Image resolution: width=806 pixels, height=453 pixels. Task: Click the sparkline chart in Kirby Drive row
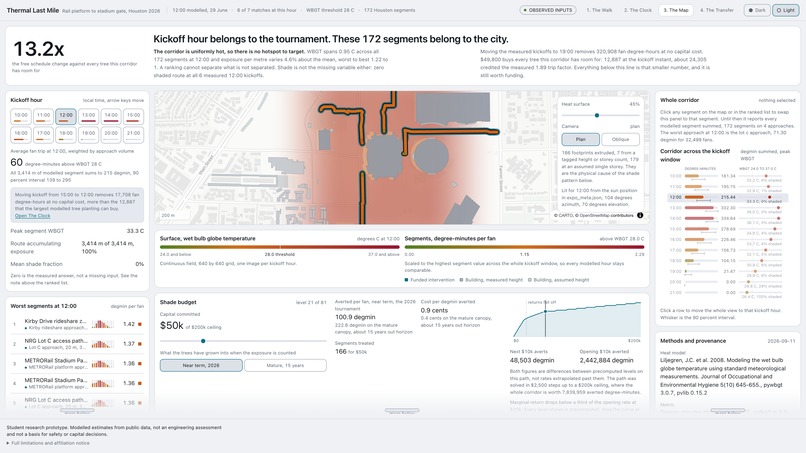click(102, 324)
